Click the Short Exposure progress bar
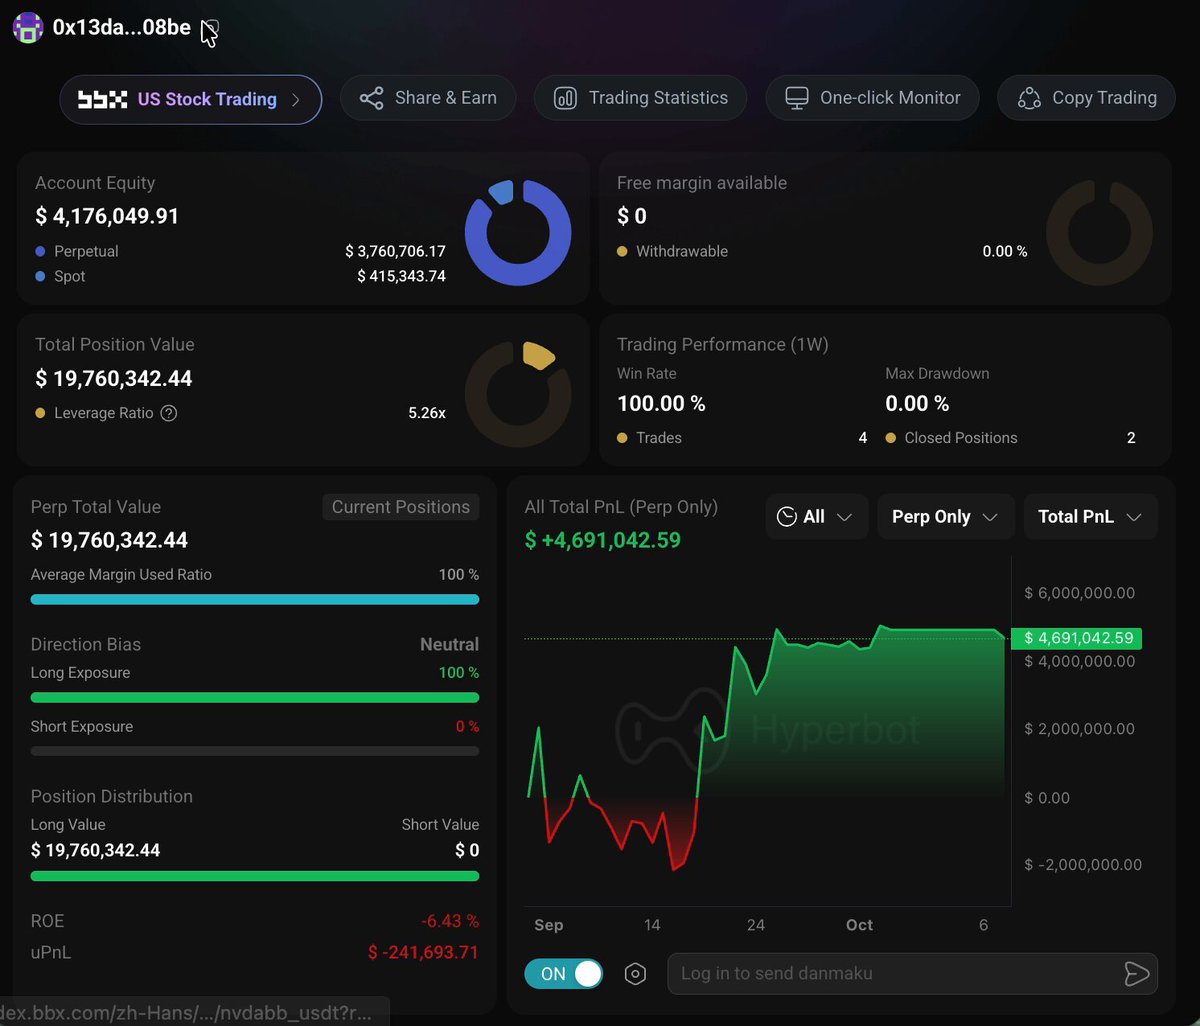The width and height of the screenshot is (1200, 1026). point(255,751)
